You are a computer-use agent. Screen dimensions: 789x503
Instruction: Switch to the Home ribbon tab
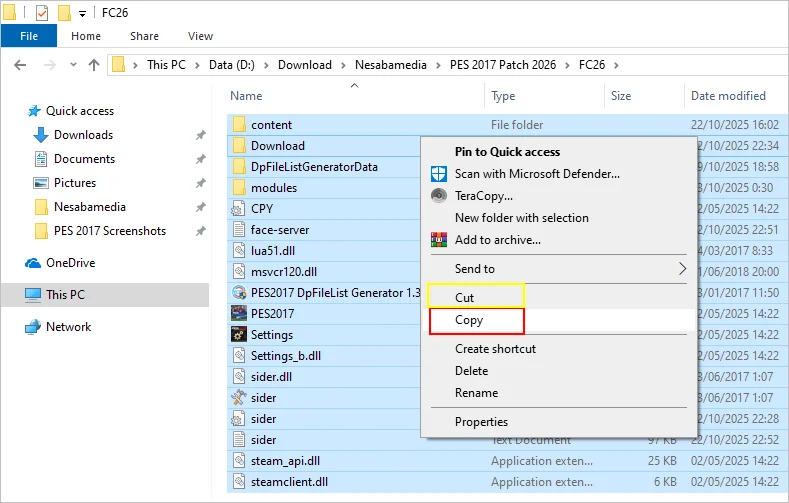[x=86, y=36]
